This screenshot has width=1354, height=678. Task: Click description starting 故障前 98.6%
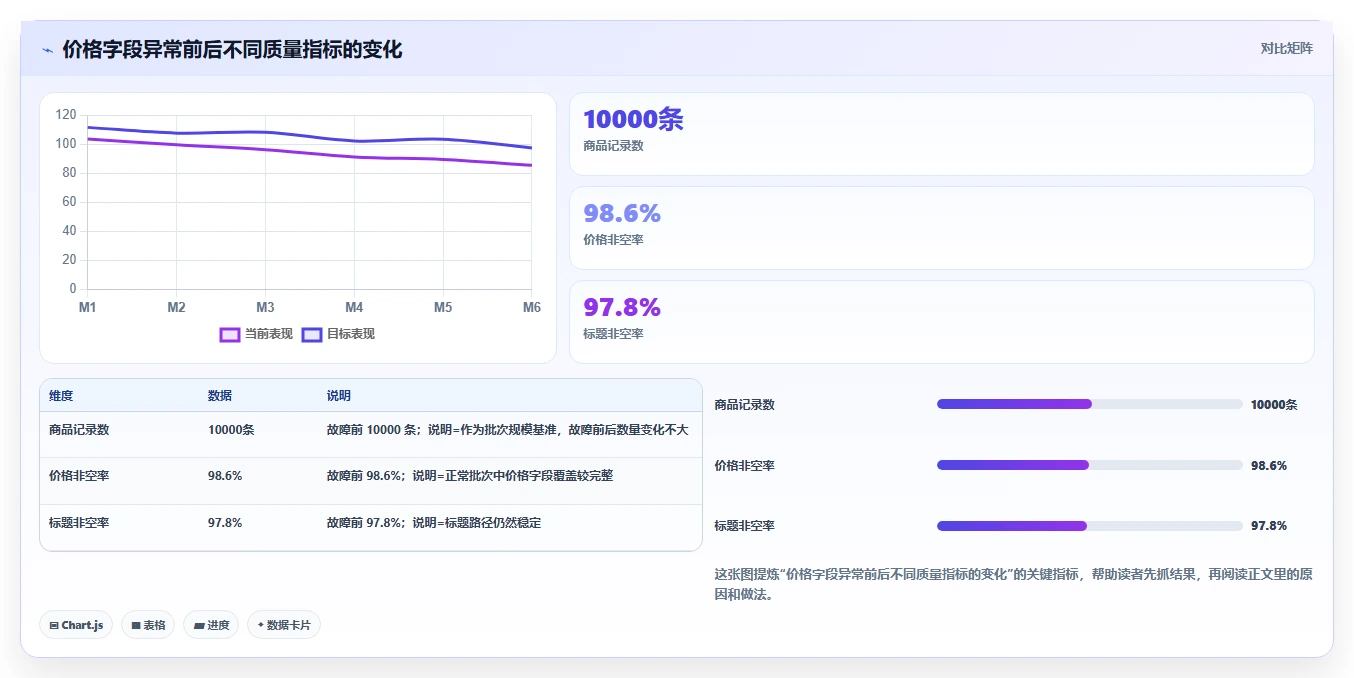click(x=470, y=475)
